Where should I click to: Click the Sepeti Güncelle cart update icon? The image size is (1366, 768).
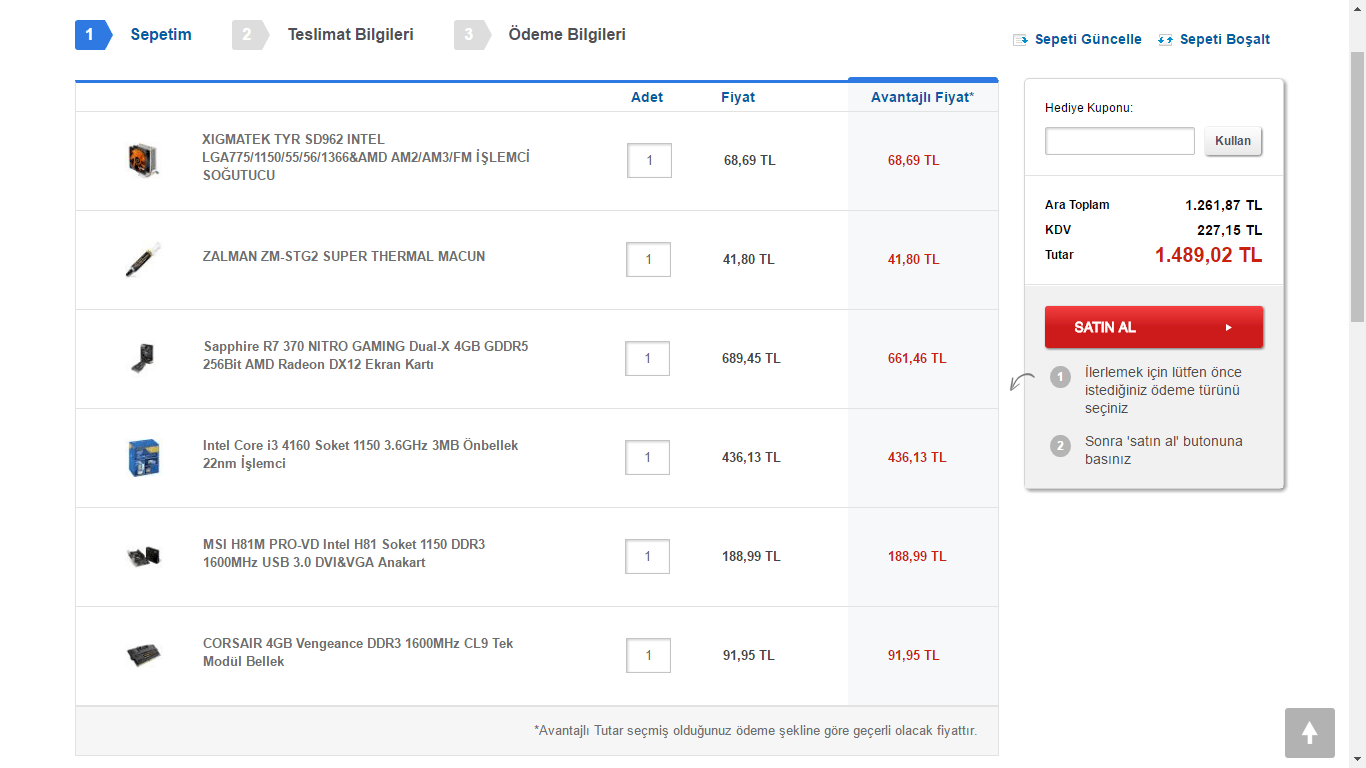pyautogui.click(x=1020, y=40)
